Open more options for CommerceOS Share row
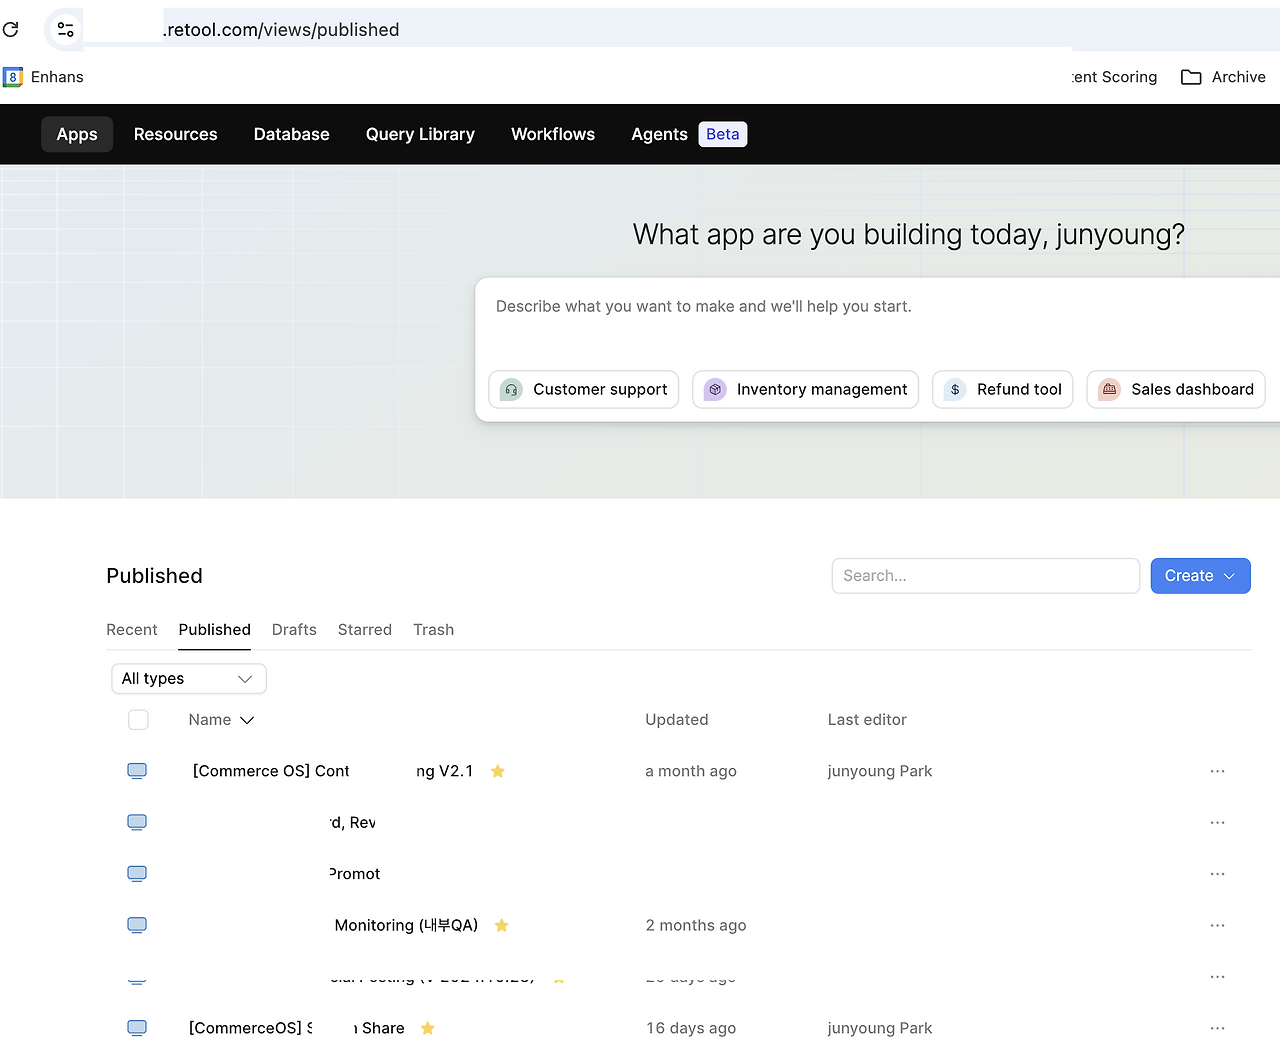Viewport: 1280px width, 1063px height. tap(1217, 1028)
